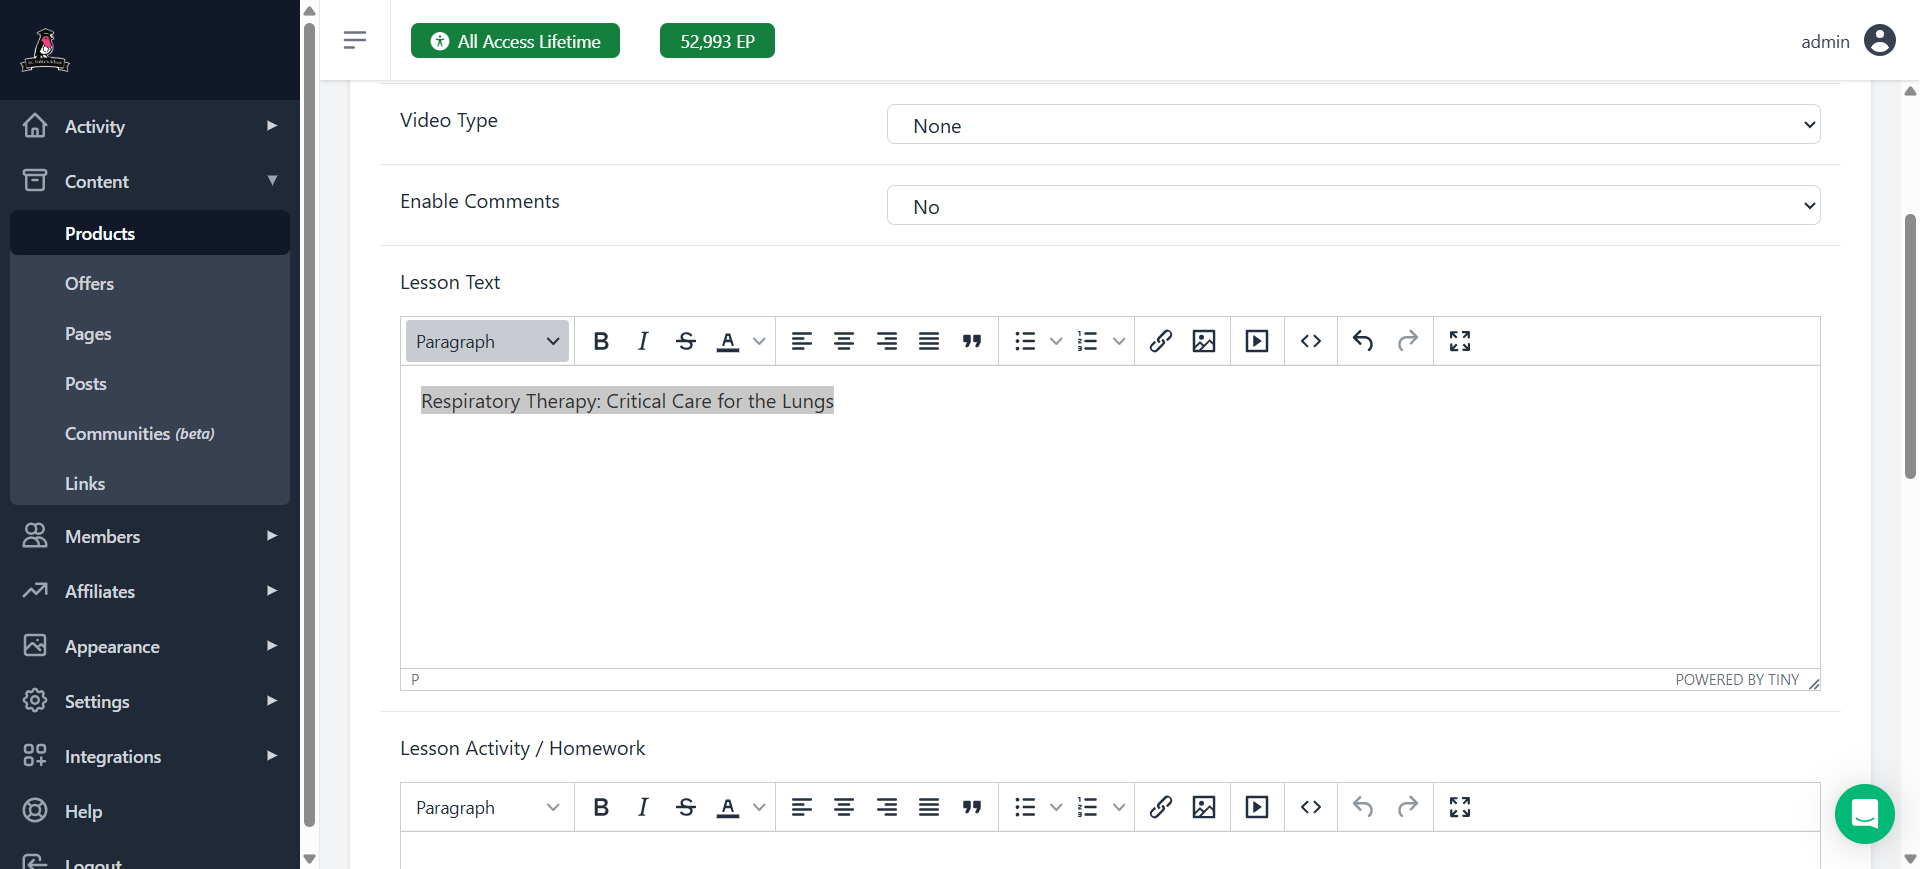The height and width of the screenshot is (869, 1920).
Task: Open Paragraph format dropdown in the Lesson Text editor
Action: tap(487, 341)
